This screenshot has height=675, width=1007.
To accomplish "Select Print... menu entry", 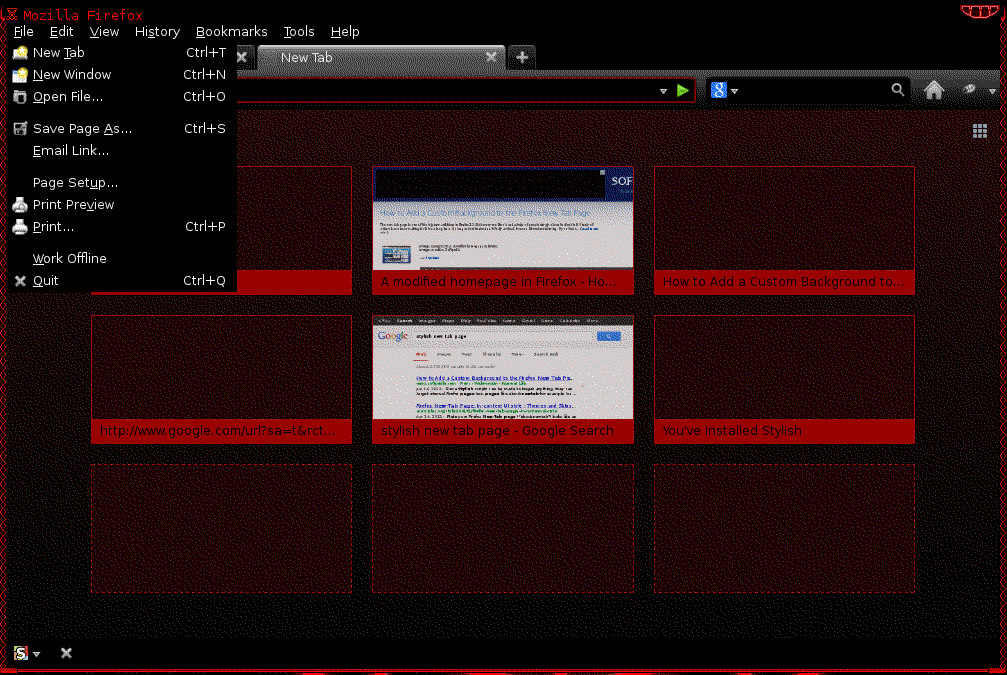I will [x=122, y=226].
